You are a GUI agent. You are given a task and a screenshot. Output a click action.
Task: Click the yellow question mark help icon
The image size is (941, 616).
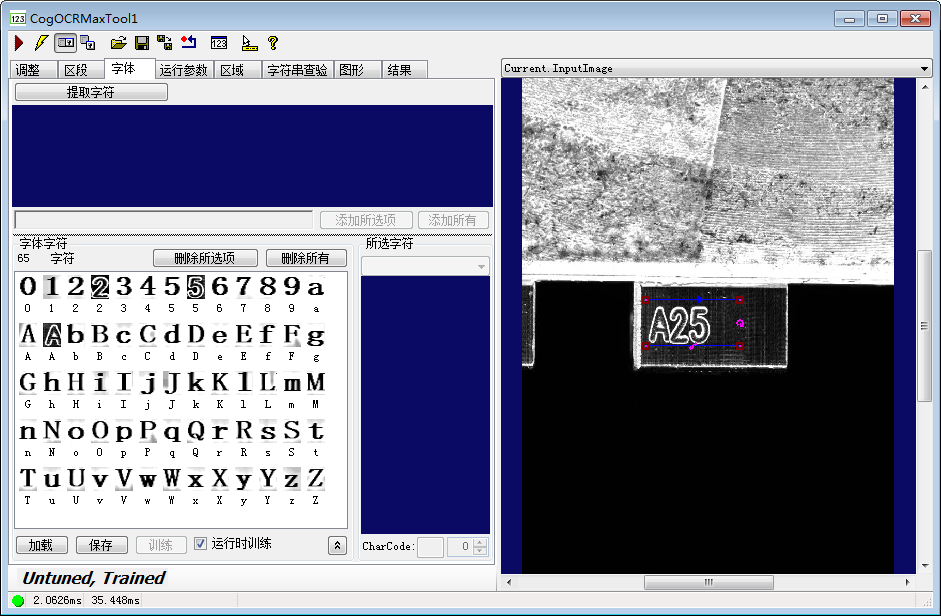(x=272, y=43)
